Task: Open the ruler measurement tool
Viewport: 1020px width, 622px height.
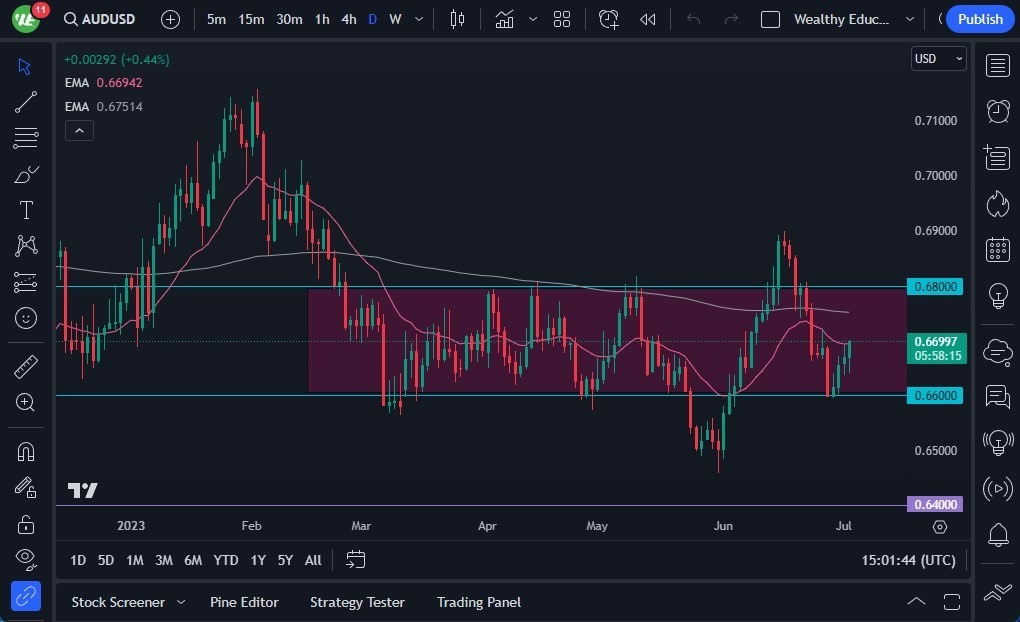Action: (x=26, y=366)
